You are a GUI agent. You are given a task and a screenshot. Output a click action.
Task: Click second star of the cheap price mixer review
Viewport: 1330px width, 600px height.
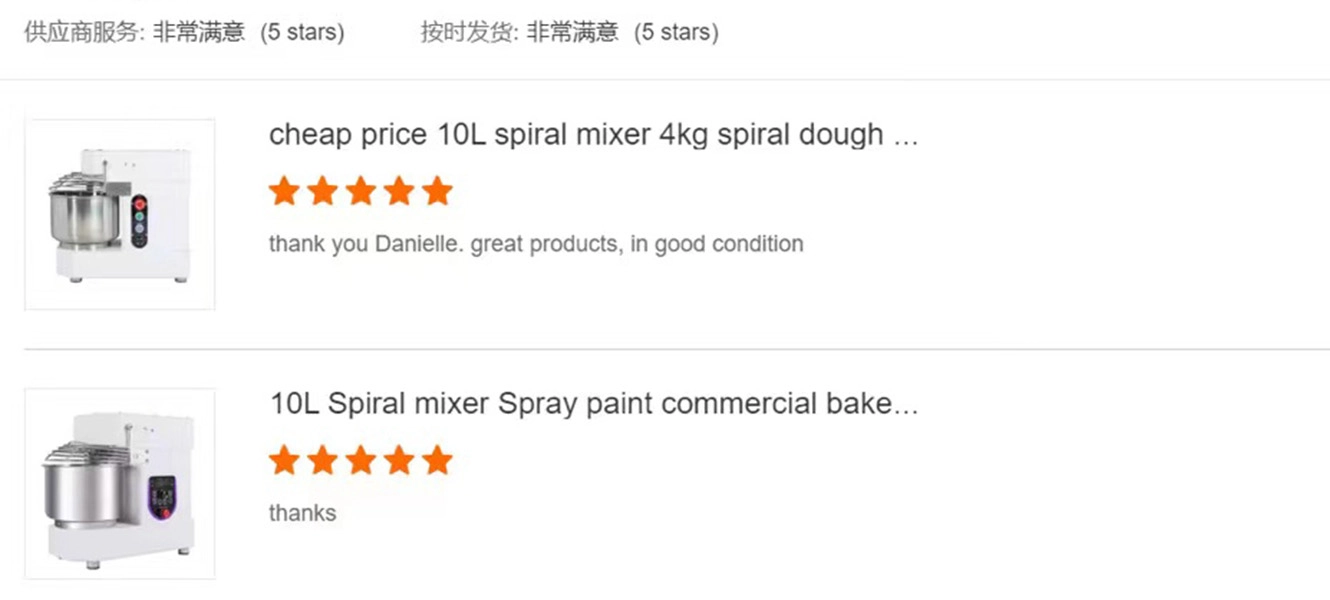coord(322,190)
